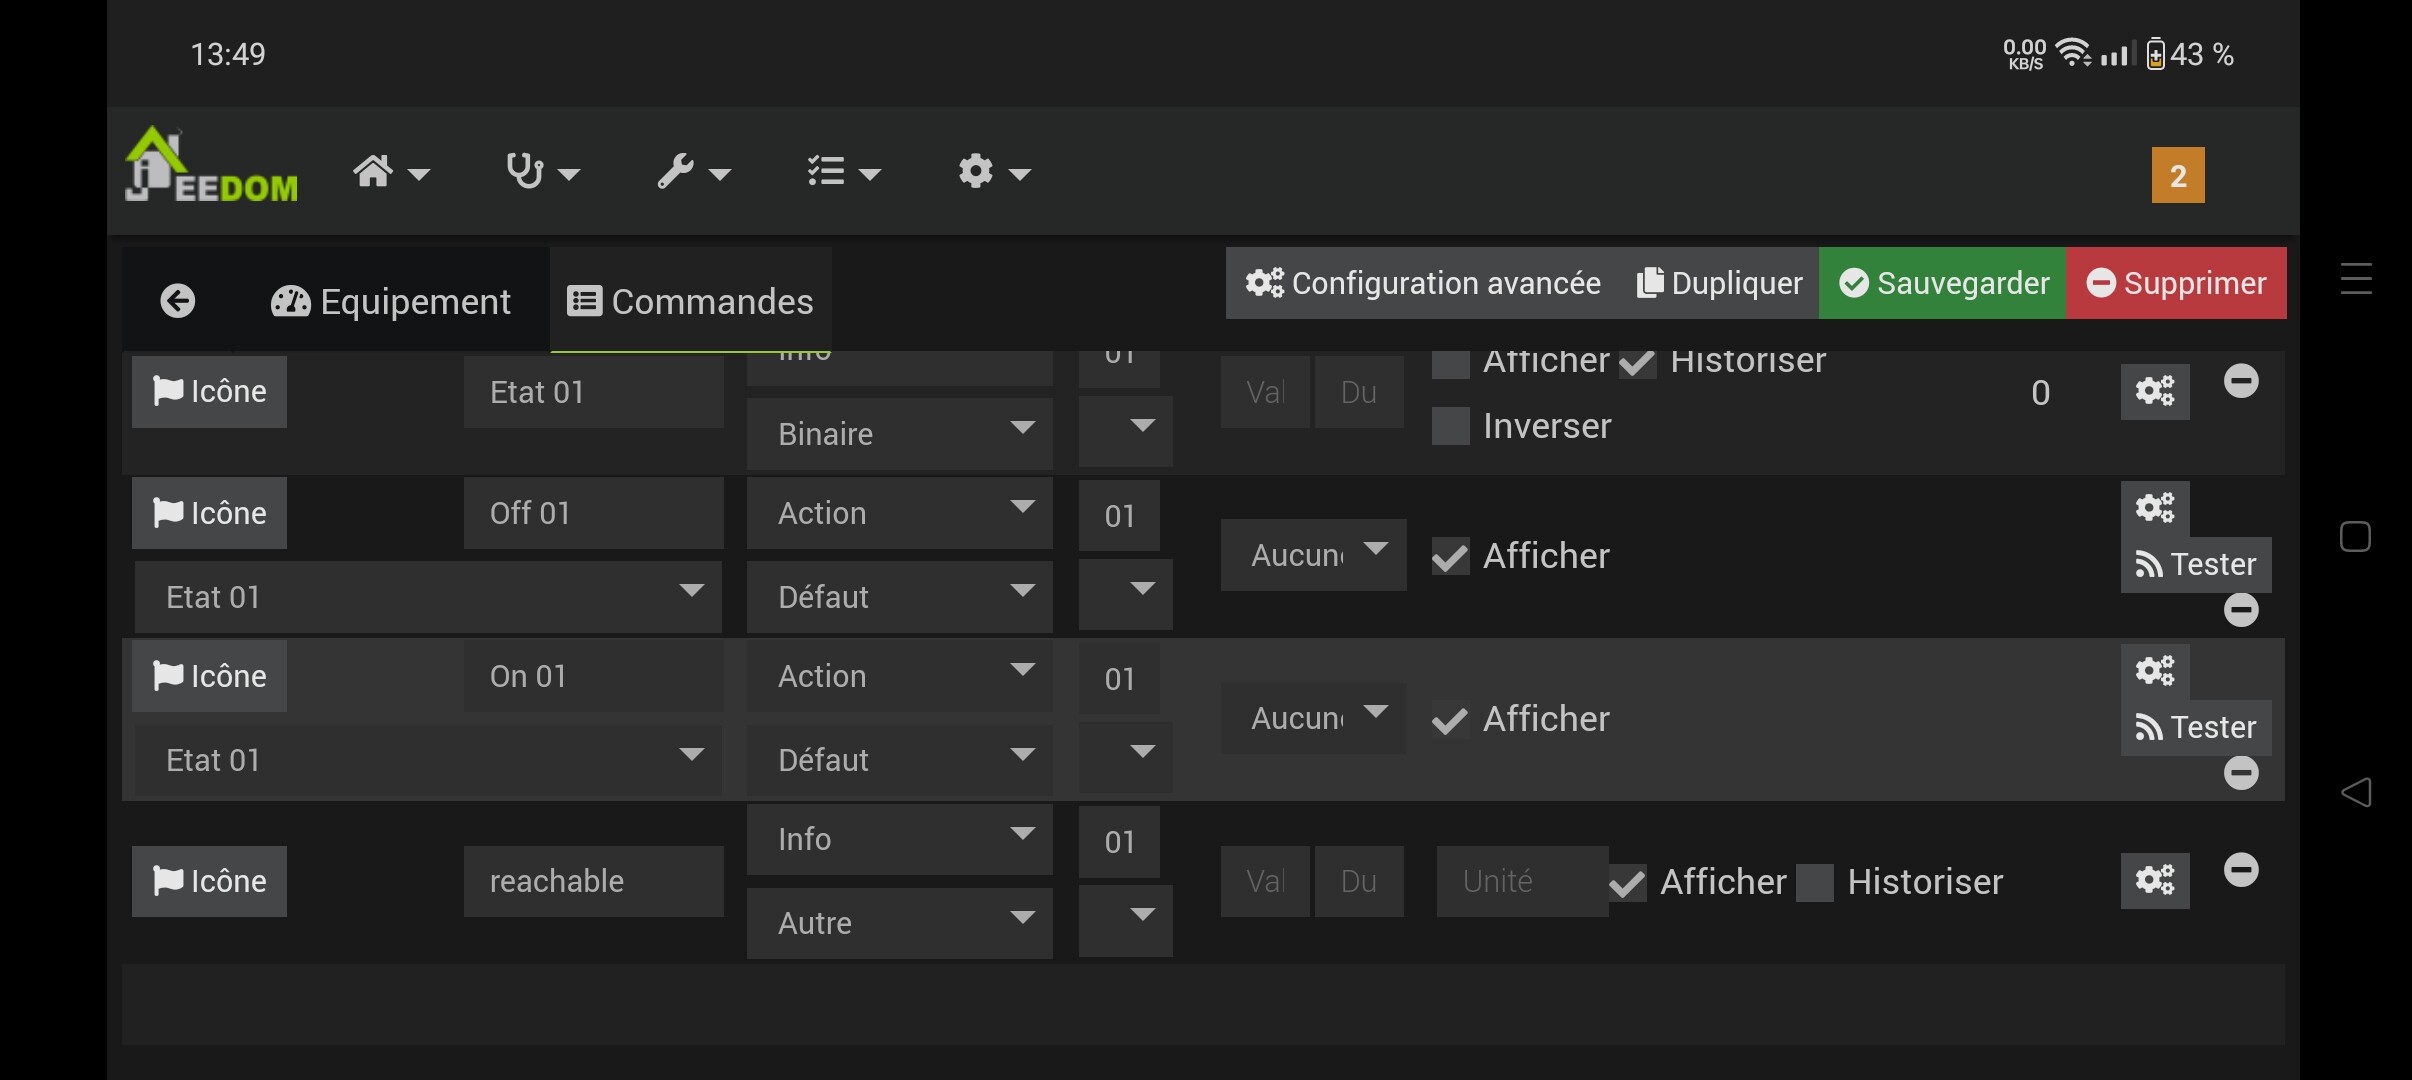Expand Etat 01 dropdown under On 01
Screen dimensions: 2412x1080
(x=428, y=760)
